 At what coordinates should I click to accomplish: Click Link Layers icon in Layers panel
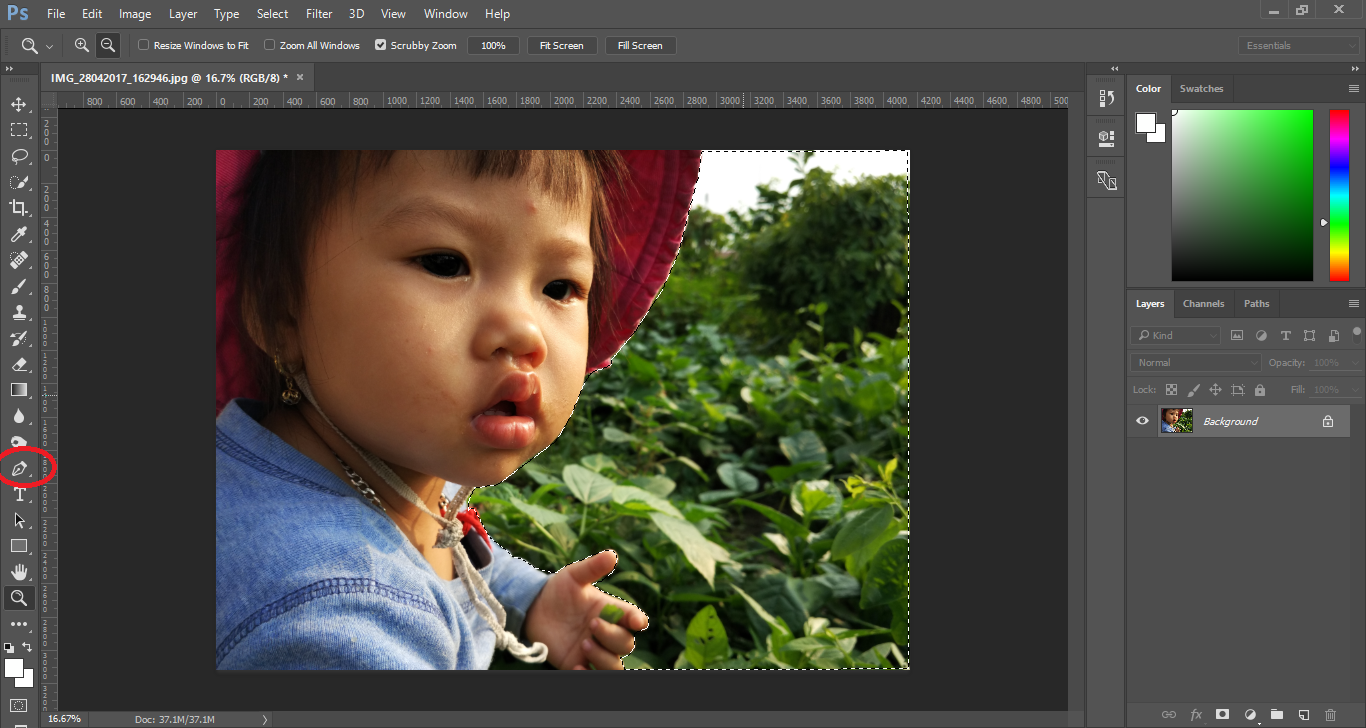(x=1168, y=714)
